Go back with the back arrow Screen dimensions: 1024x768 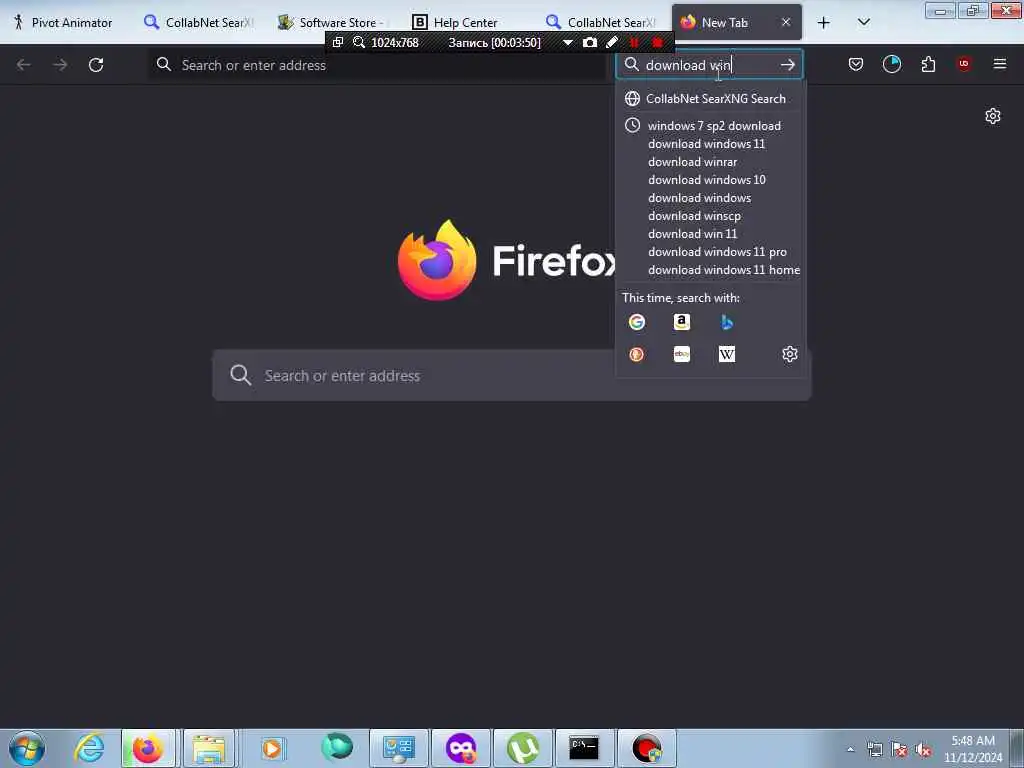point(24,65)
